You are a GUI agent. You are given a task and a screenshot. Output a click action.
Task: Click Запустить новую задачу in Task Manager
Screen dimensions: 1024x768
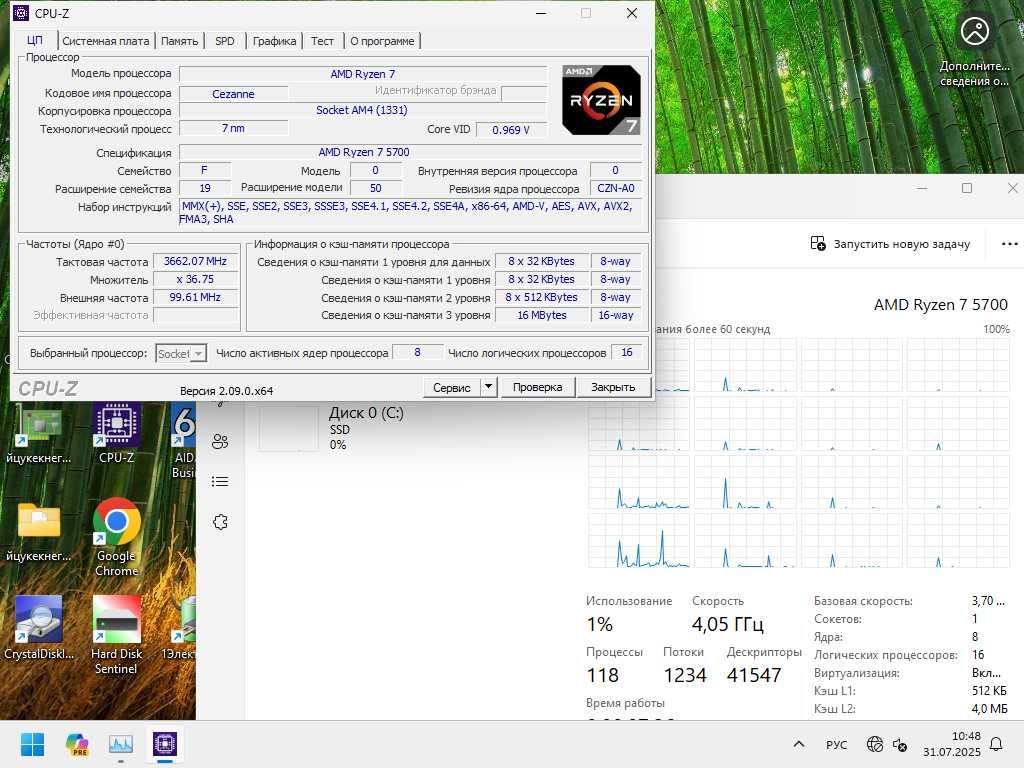890,244
